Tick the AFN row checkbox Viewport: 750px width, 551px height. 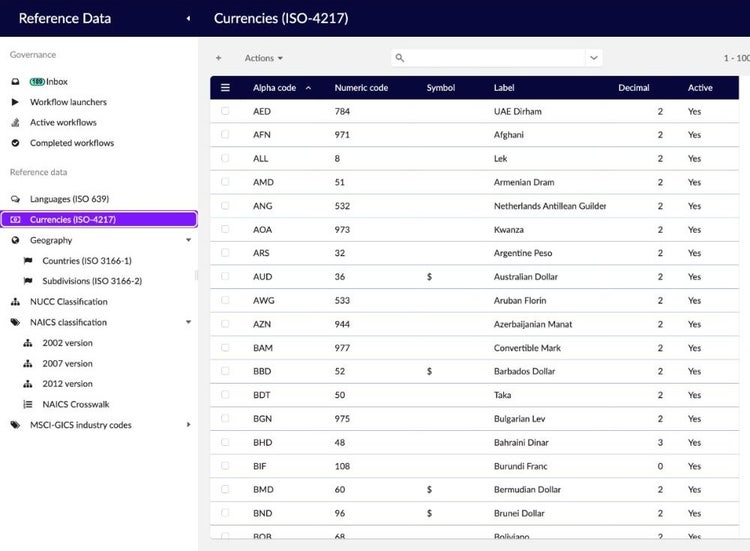225,134
